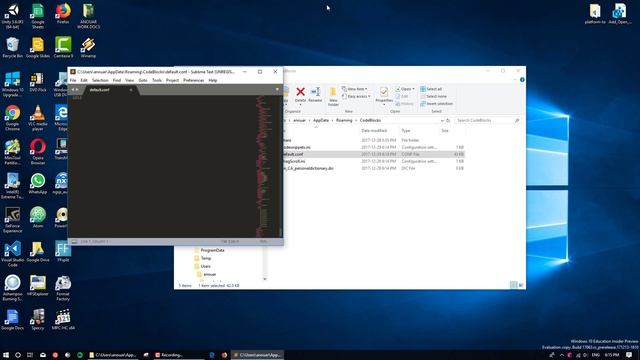The height and width of the screenshot is (360, 640).
Task: Open the Unity desktop shortcut
Action: (13, 16)
